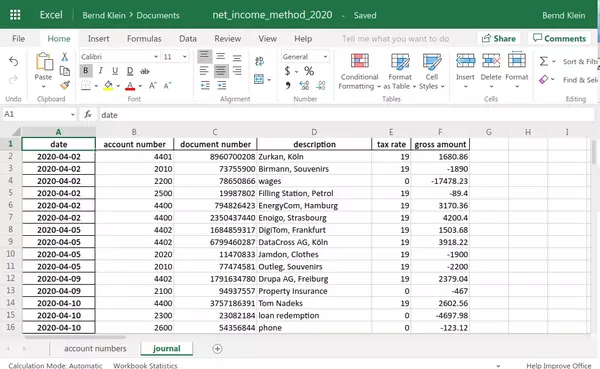This screenshot has height=369, width=600.
Task: Expand the Paste options arrow
Action: pyautogui.click(x=43, y=86)
